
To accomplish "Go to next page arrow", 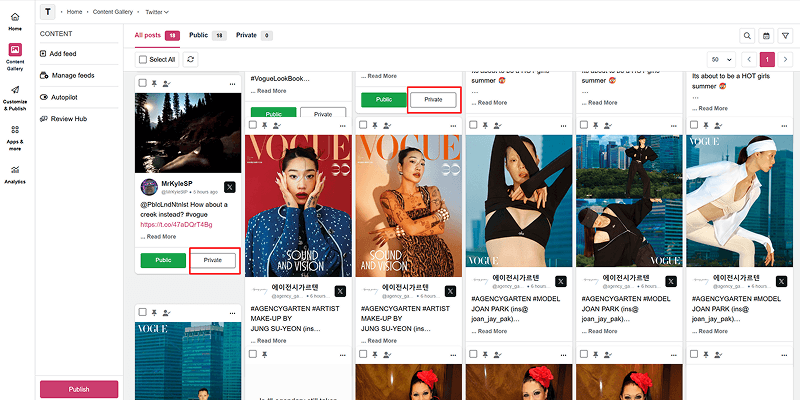I will (785, 60).
